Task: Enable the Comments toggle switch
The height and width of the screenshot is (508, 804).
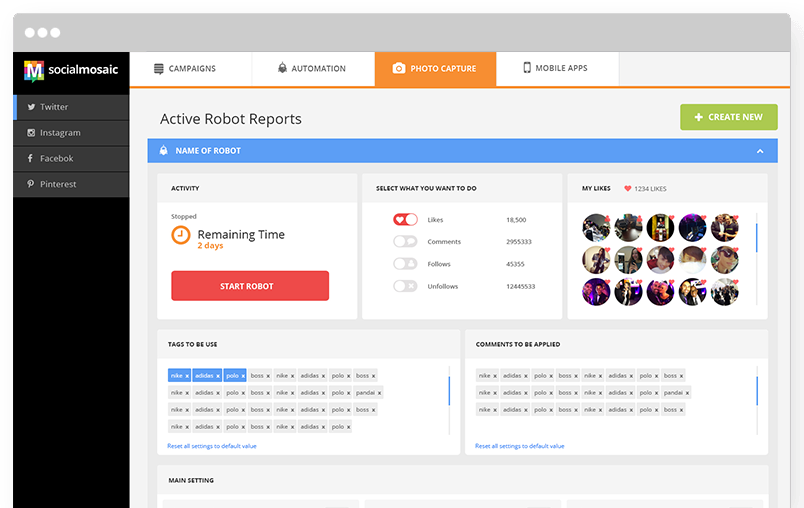Action: click(x=405, y=242)
